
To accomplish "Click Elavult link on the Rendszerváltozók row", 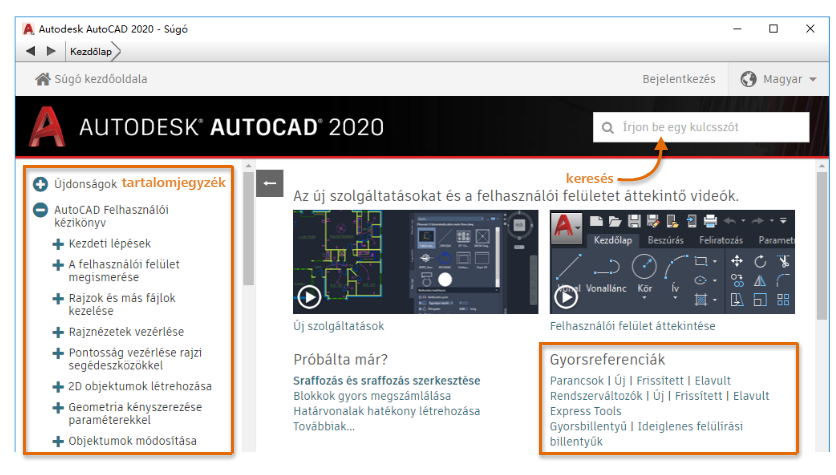I will pyautogui.click(x=751, y=396).
